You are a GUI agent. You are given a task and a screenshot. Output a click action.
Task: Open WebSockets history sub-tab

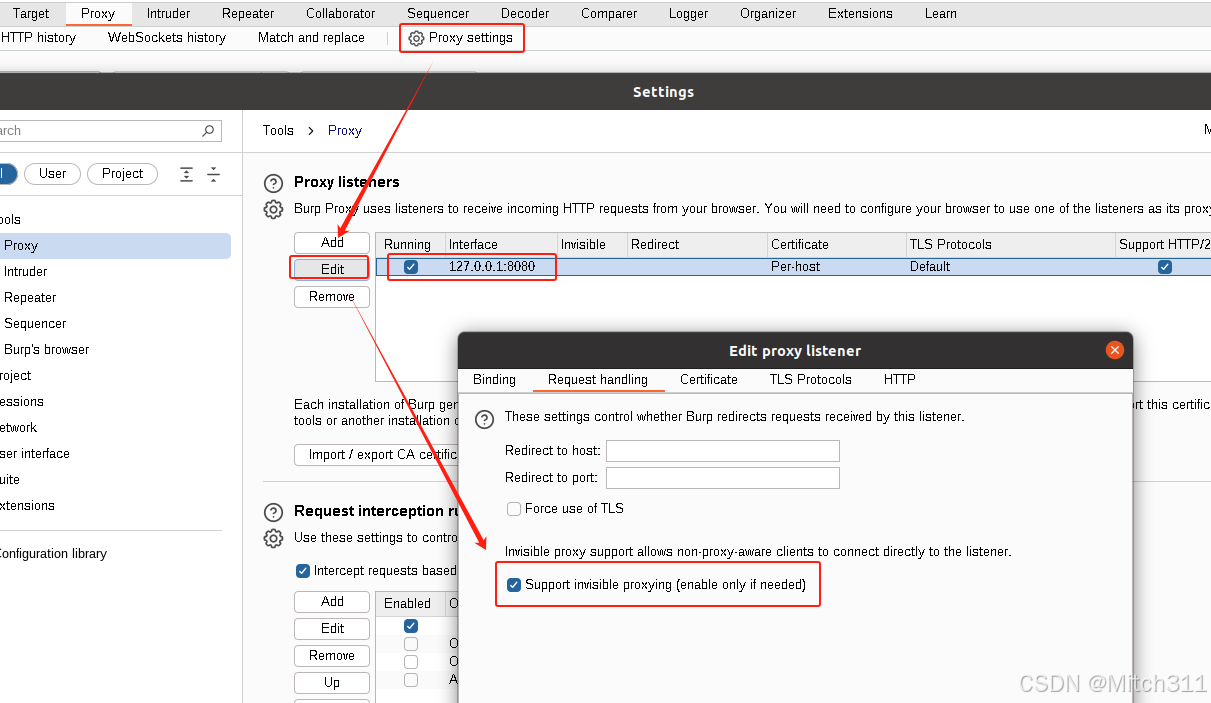coord(167,38)
